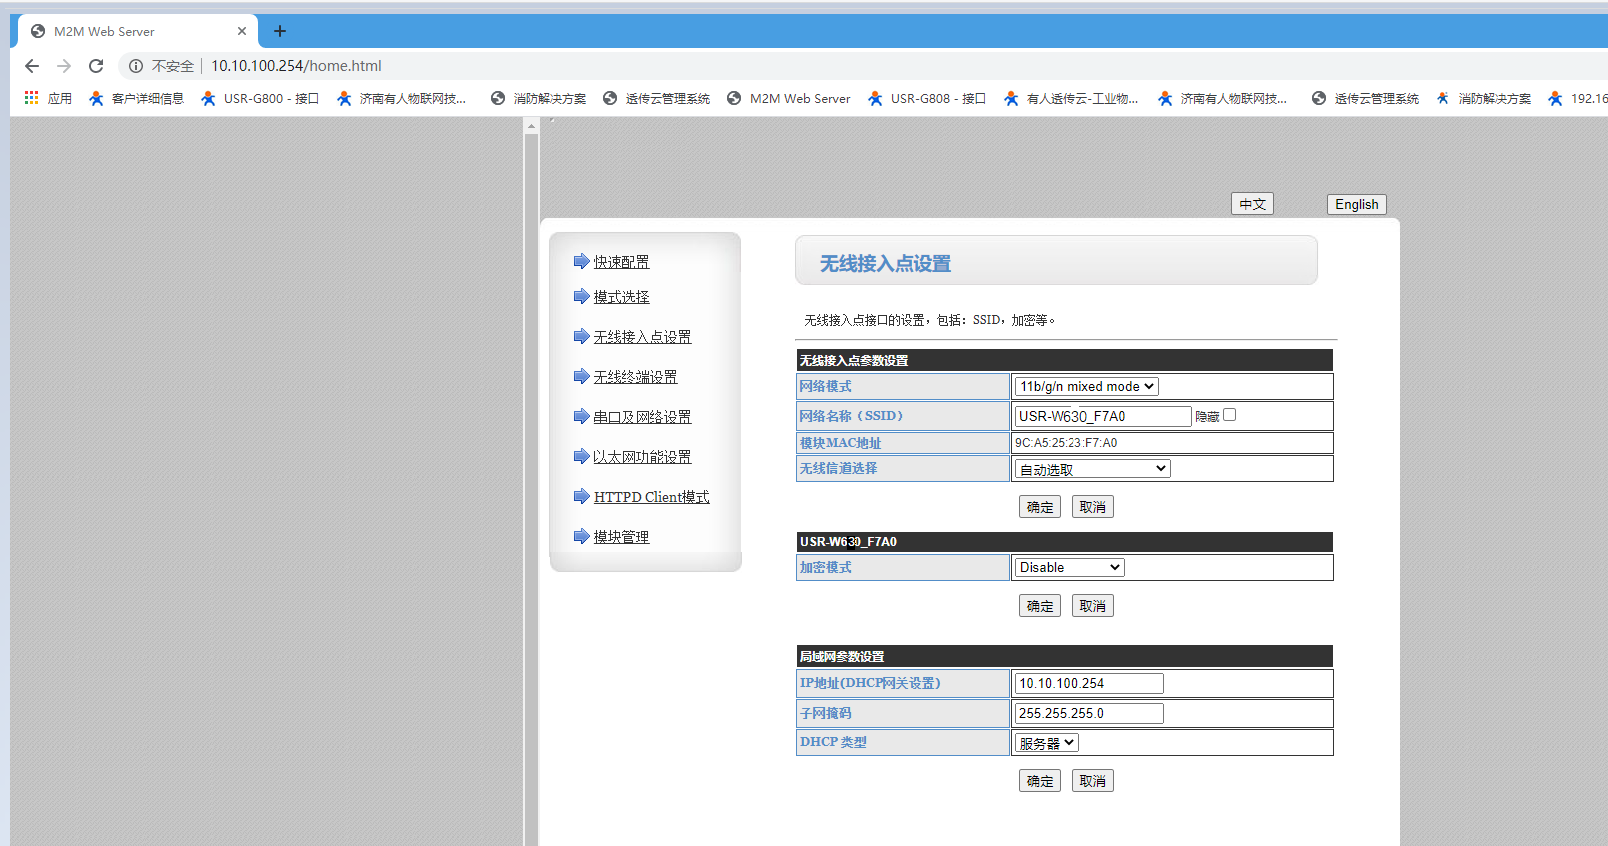
Task: Expand the 11b/g/n mixed mode dropdown
Action: 1086,386
